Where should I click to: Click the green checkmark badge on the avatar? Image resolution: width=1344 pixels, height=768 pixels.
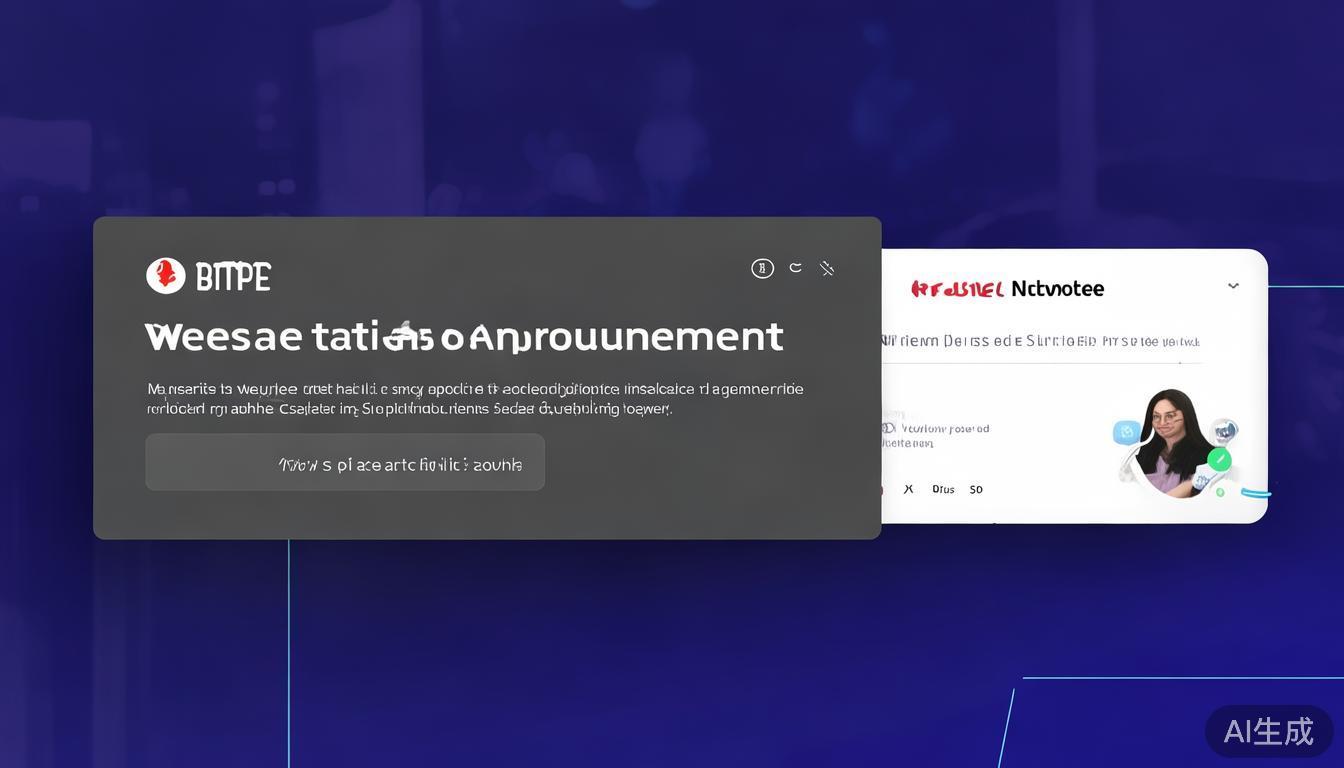point(1218,460)
